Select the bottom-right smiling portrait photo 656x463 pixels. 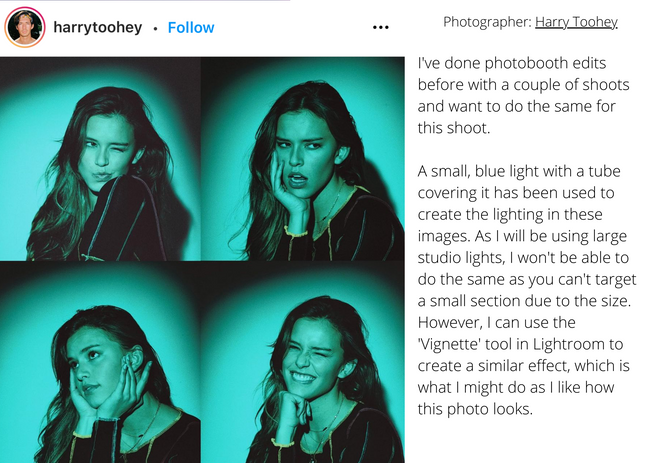[x=303, y=362]
